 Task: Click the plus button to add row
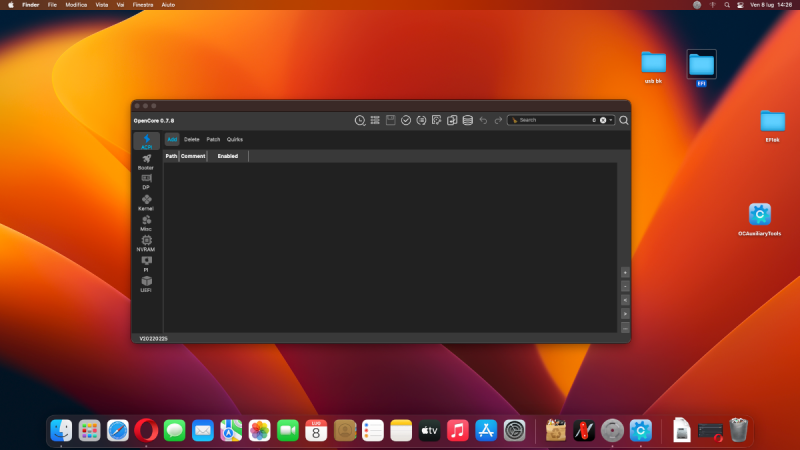tap(625, 272)
